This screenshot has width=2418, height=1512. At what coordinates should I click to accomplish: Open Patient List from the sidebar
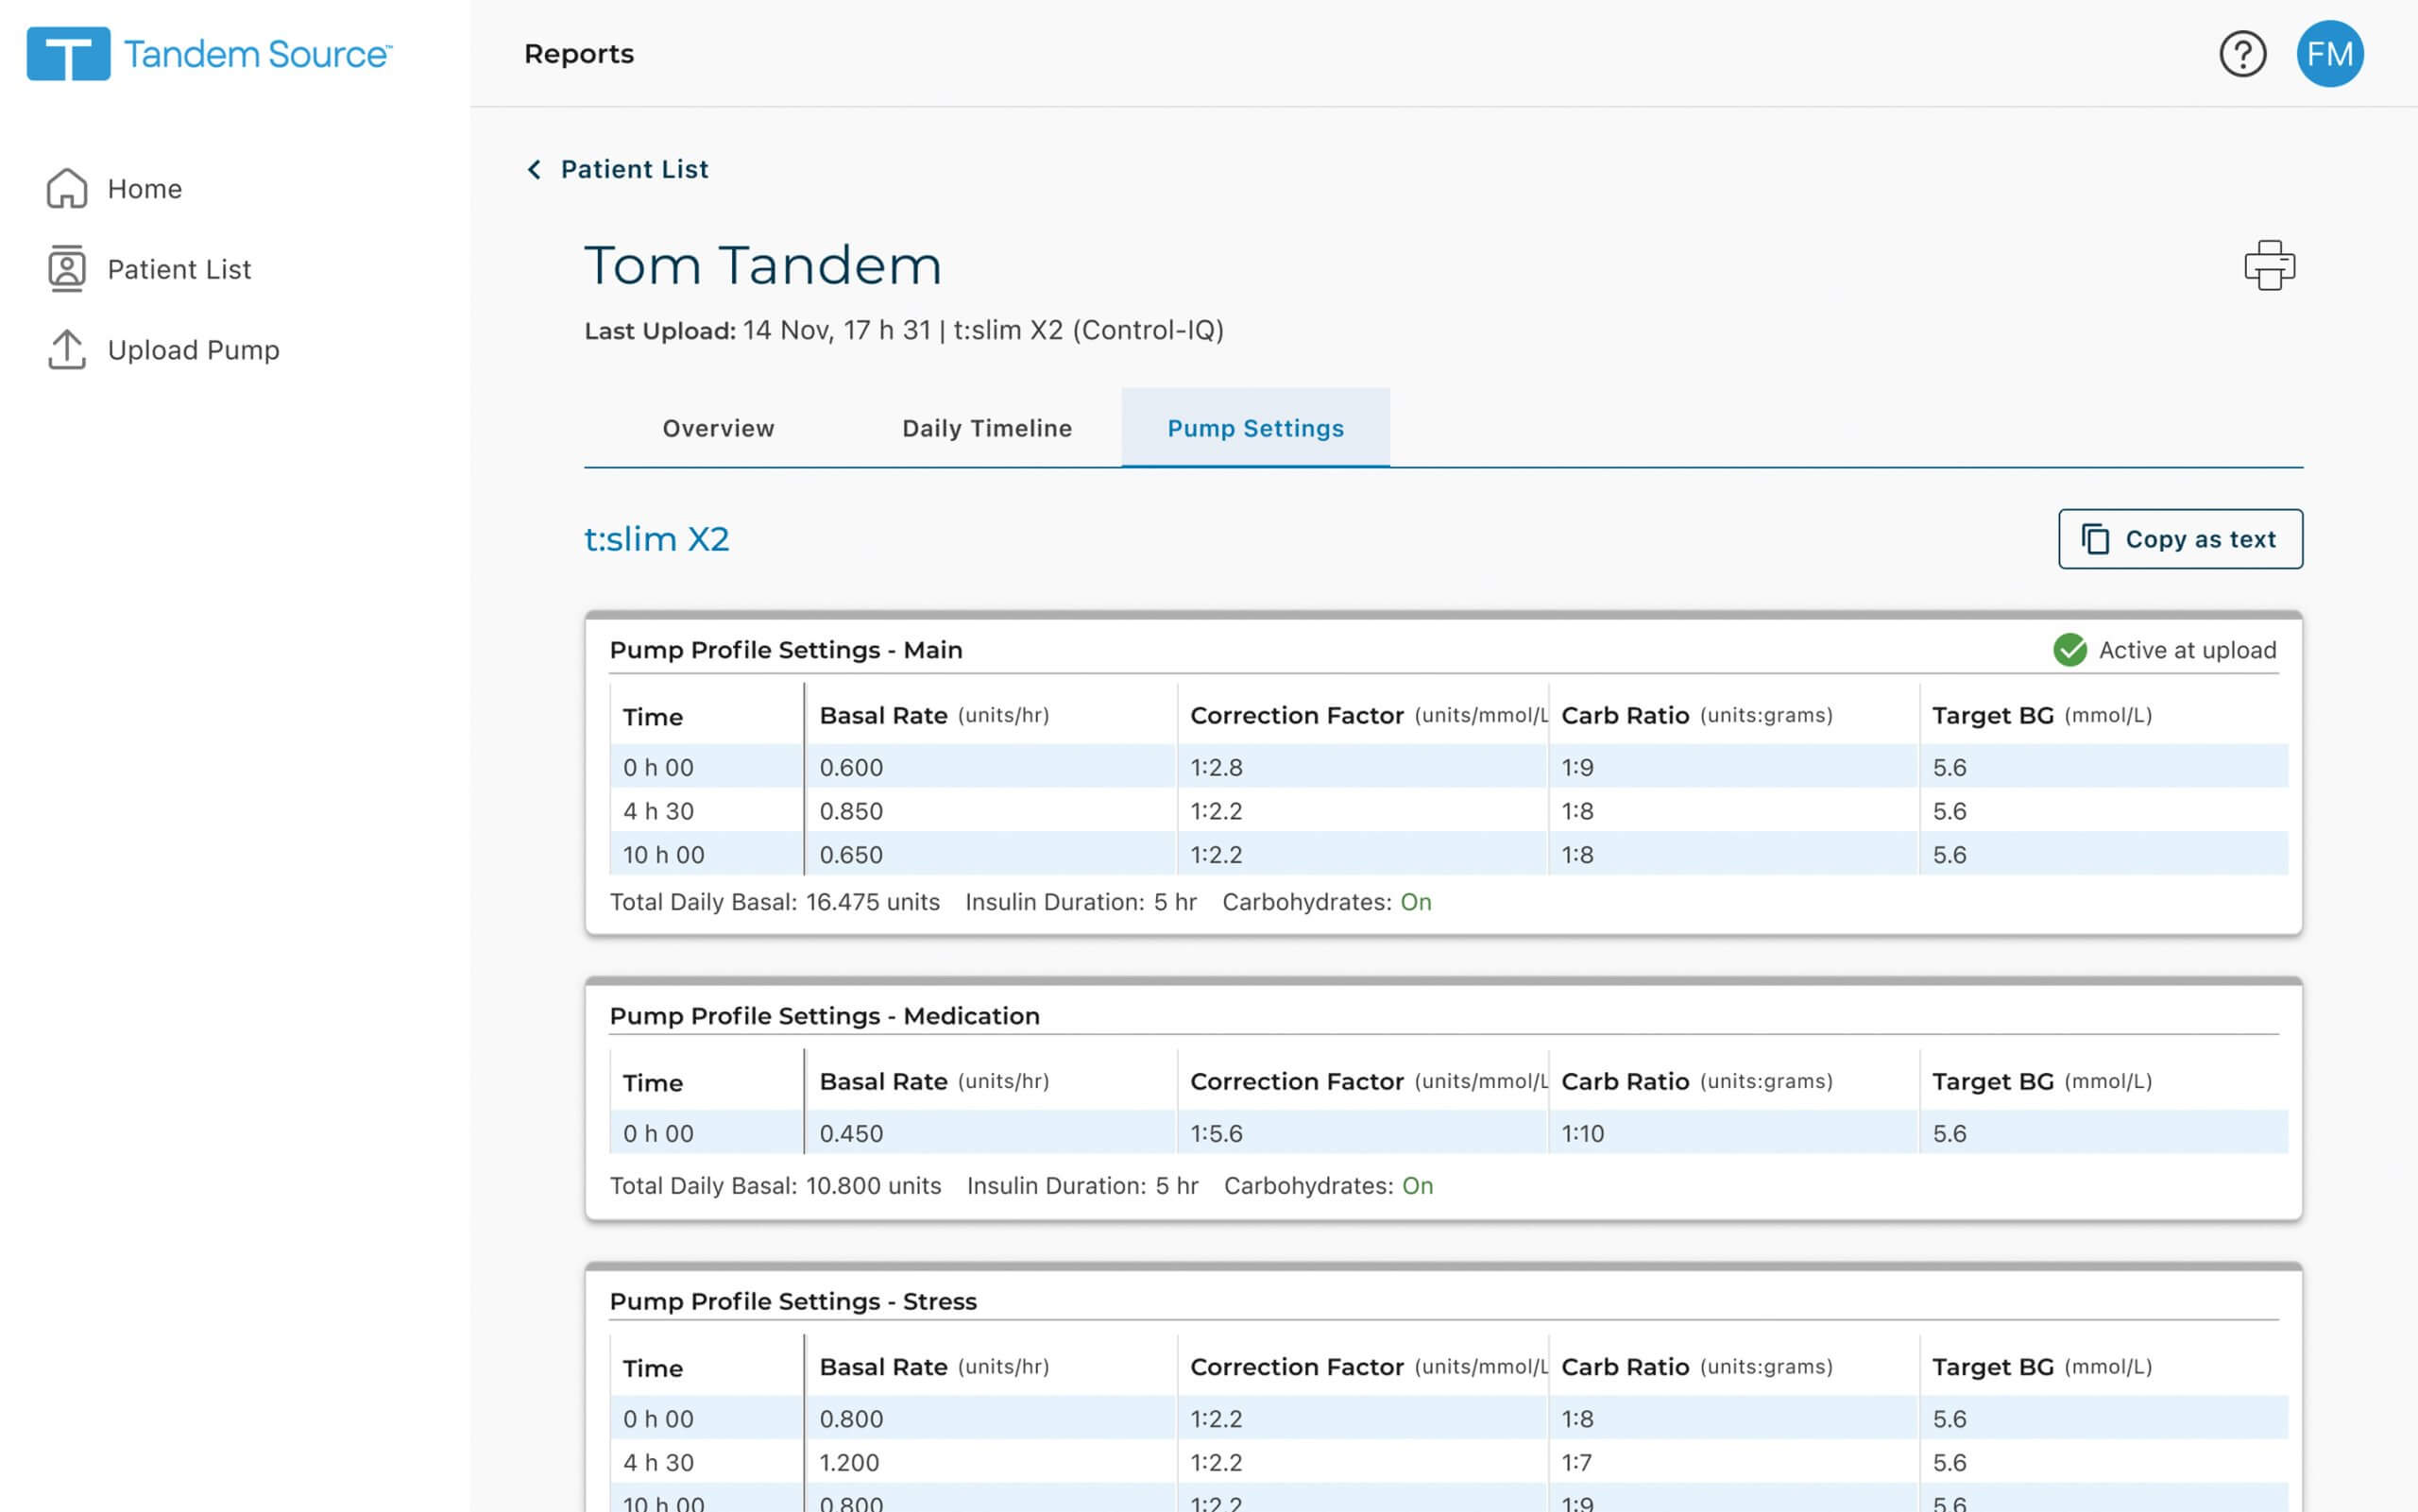pyautogui.click(x=179, y=269)
